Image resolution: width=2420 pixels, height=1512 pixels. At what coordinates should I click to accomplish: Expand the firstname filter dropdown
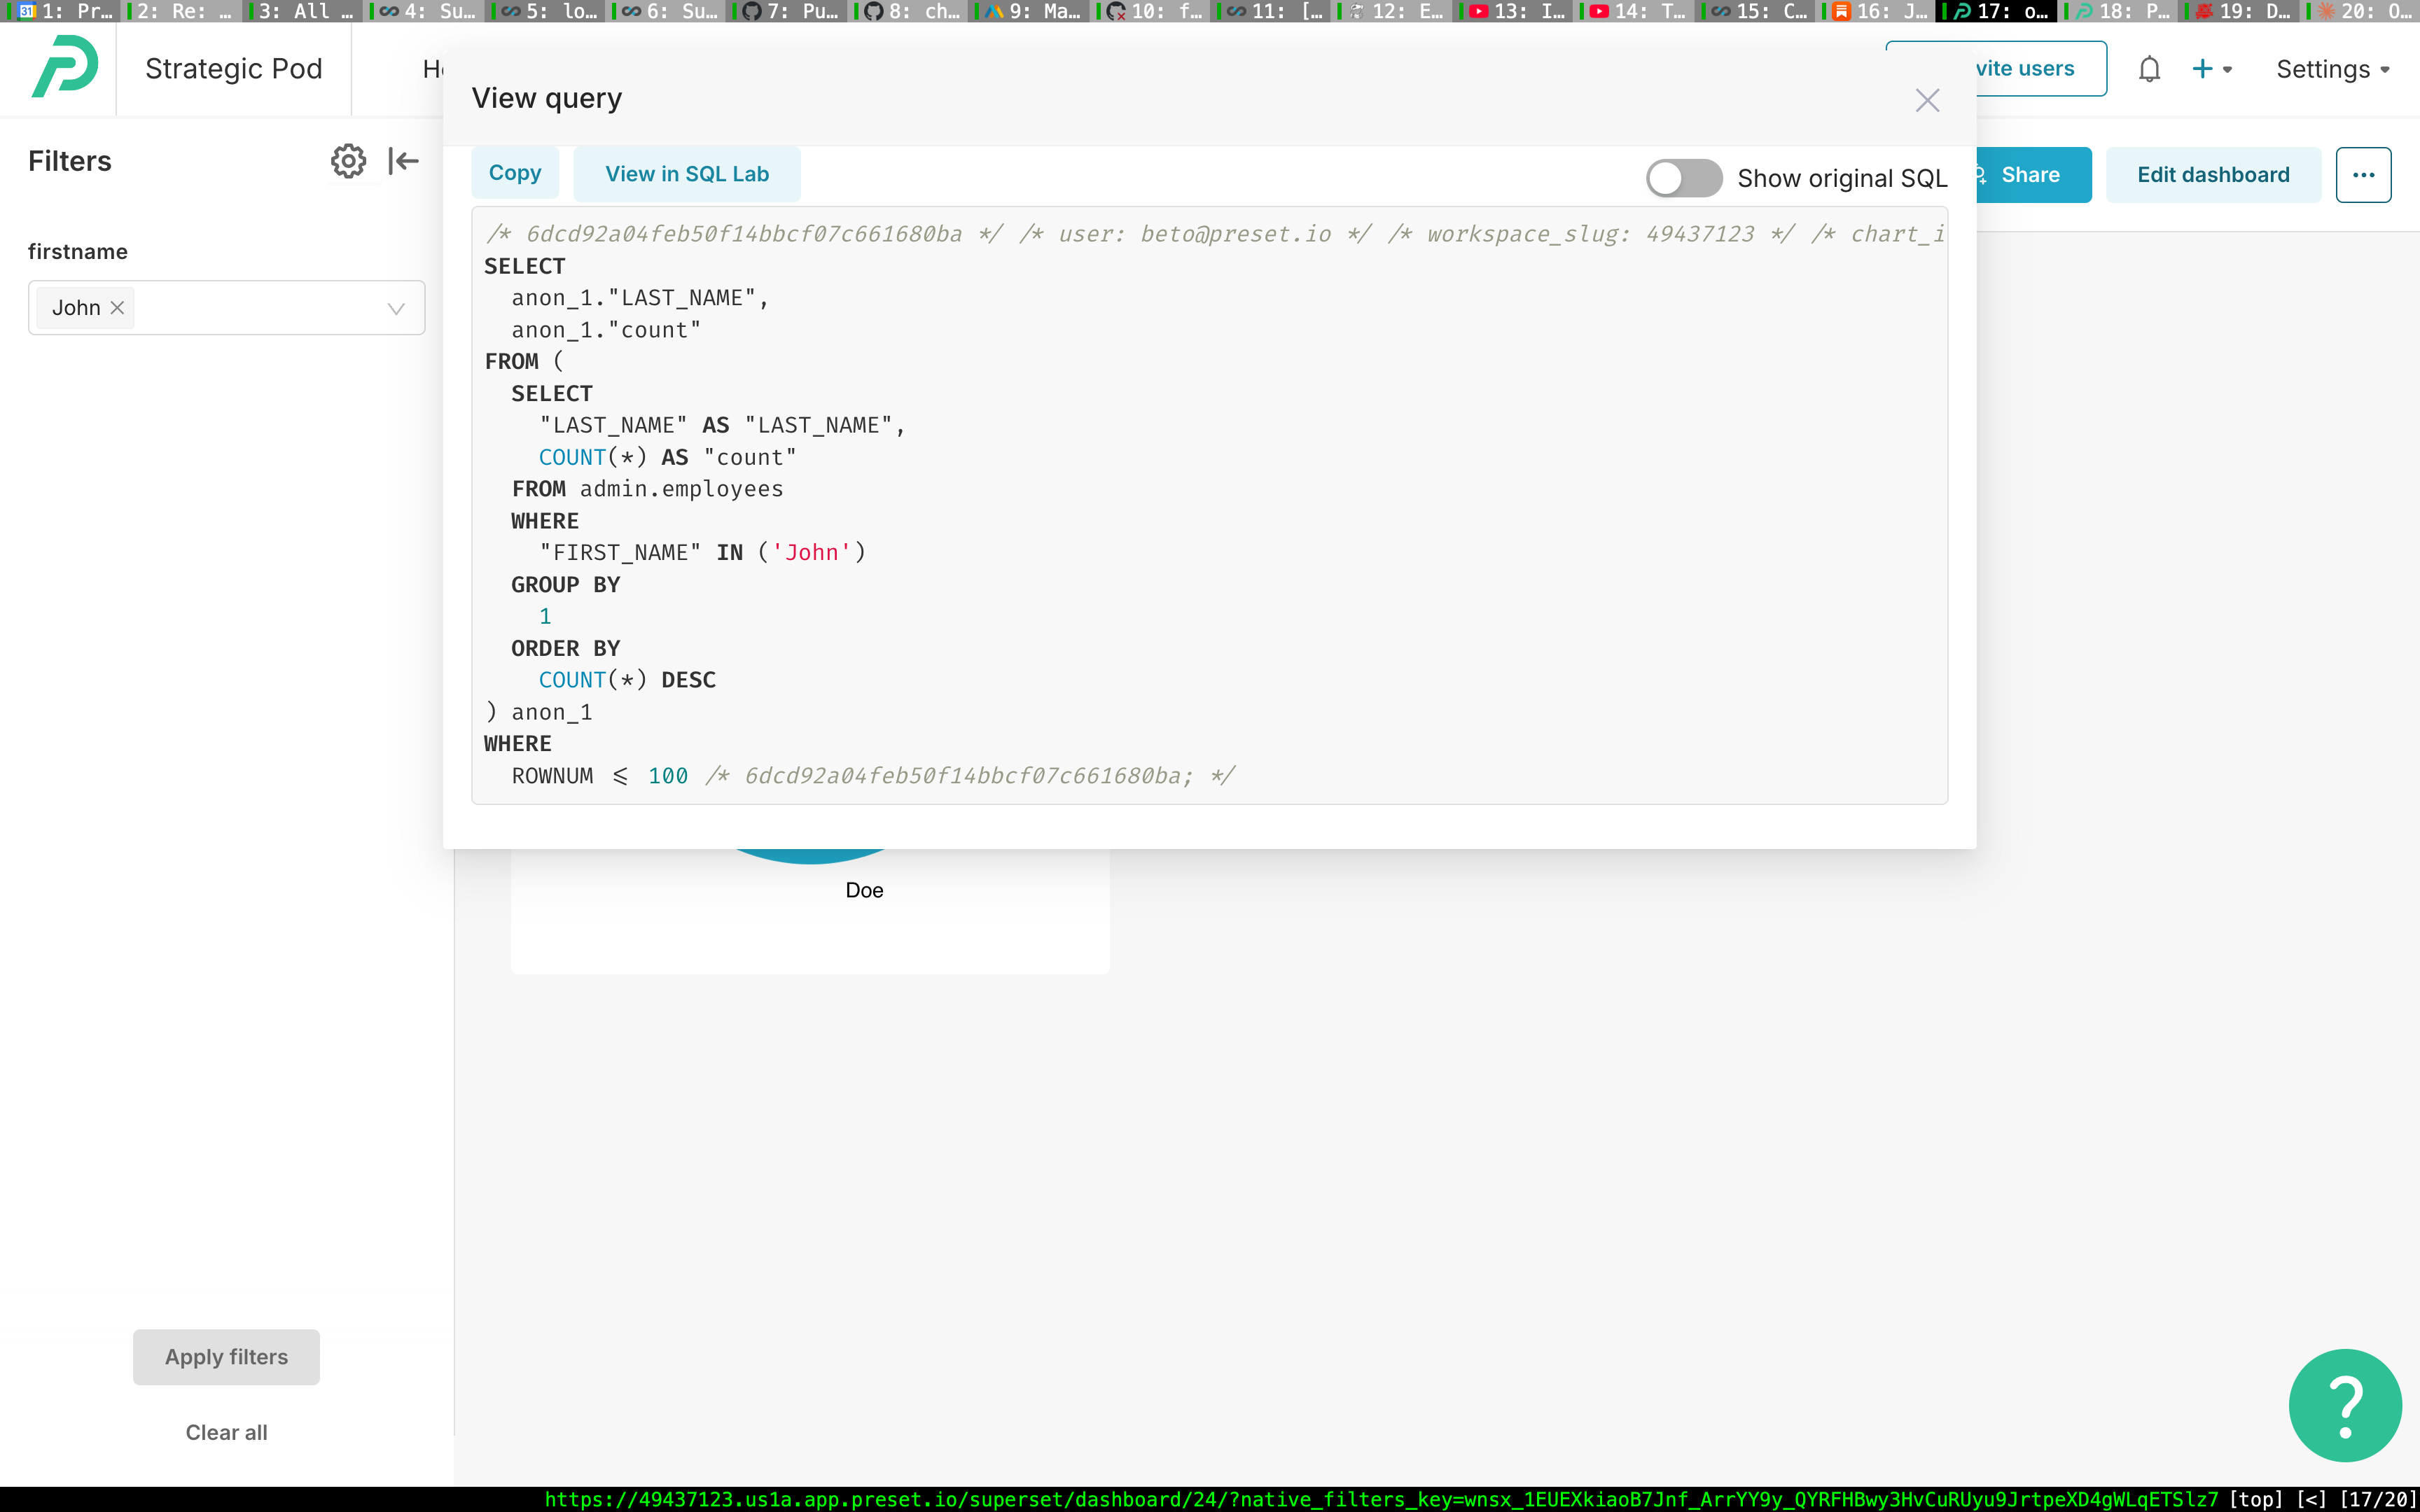pos(396,309)
